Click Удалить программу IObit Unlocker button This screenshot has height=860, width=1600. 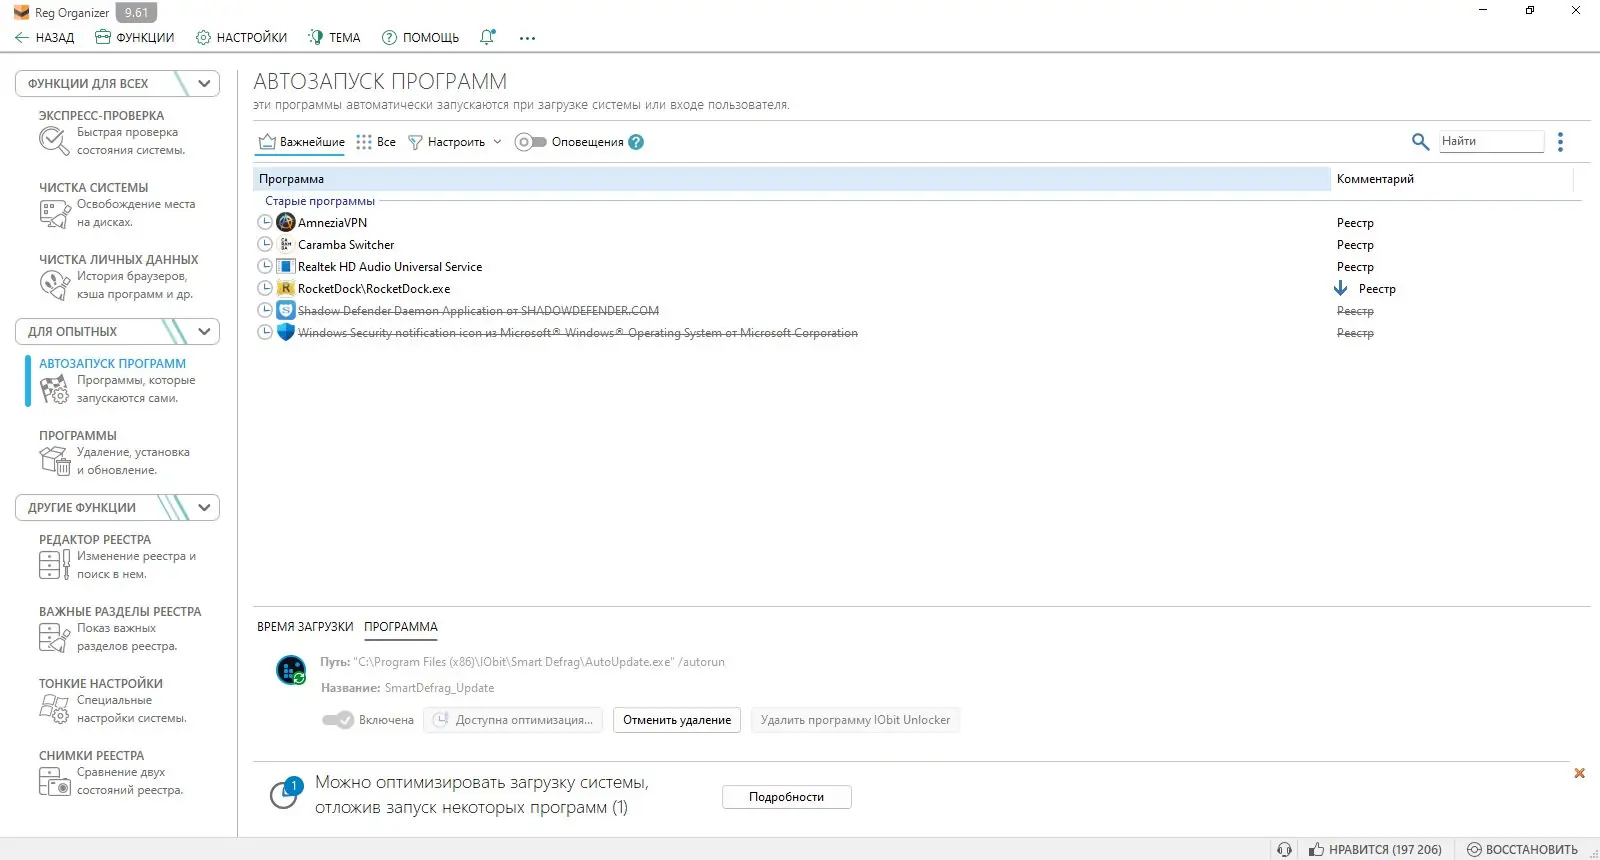855,720
